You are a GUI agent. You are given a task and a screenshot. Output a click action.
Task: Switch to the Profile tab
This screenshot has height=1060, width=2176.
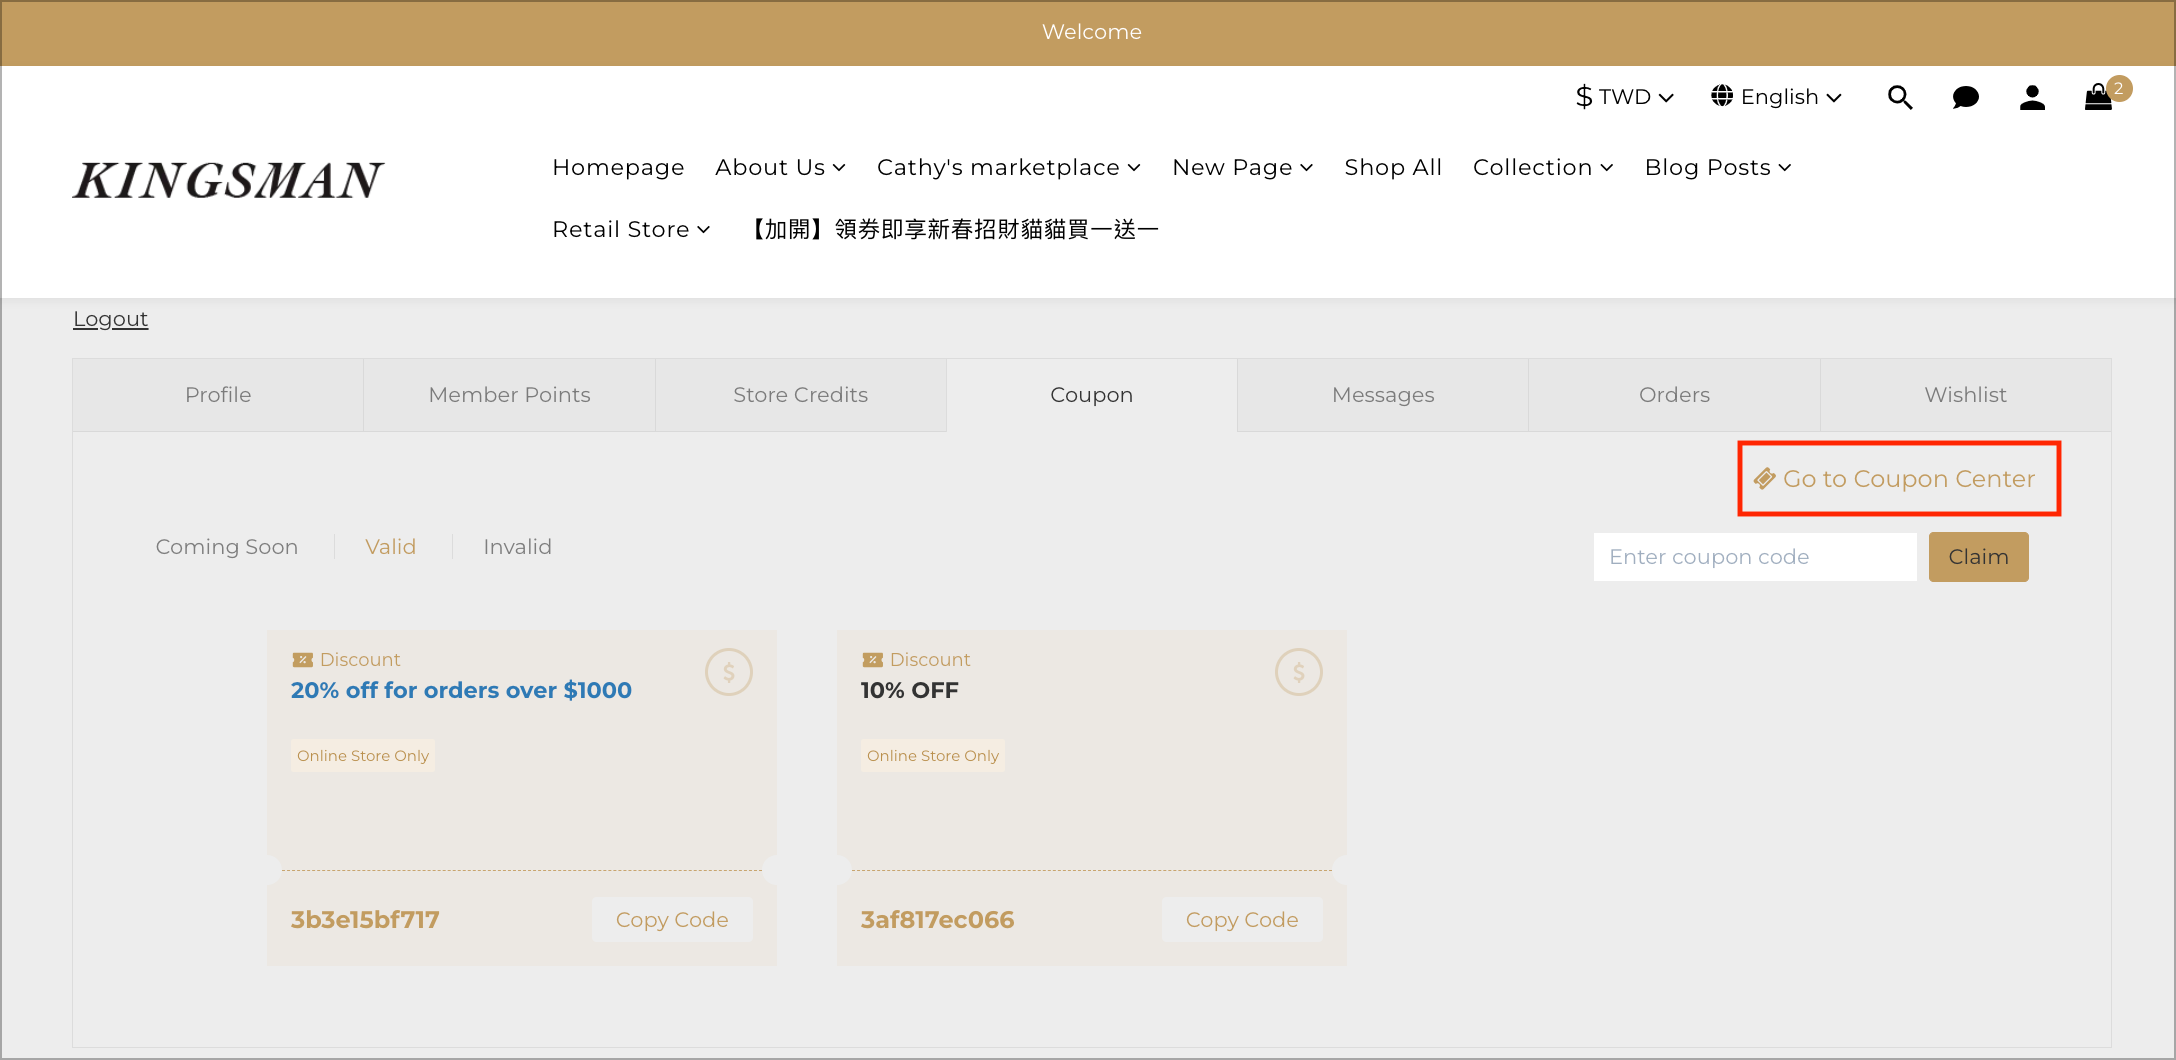pyautogui.click(x=218, y=395)
